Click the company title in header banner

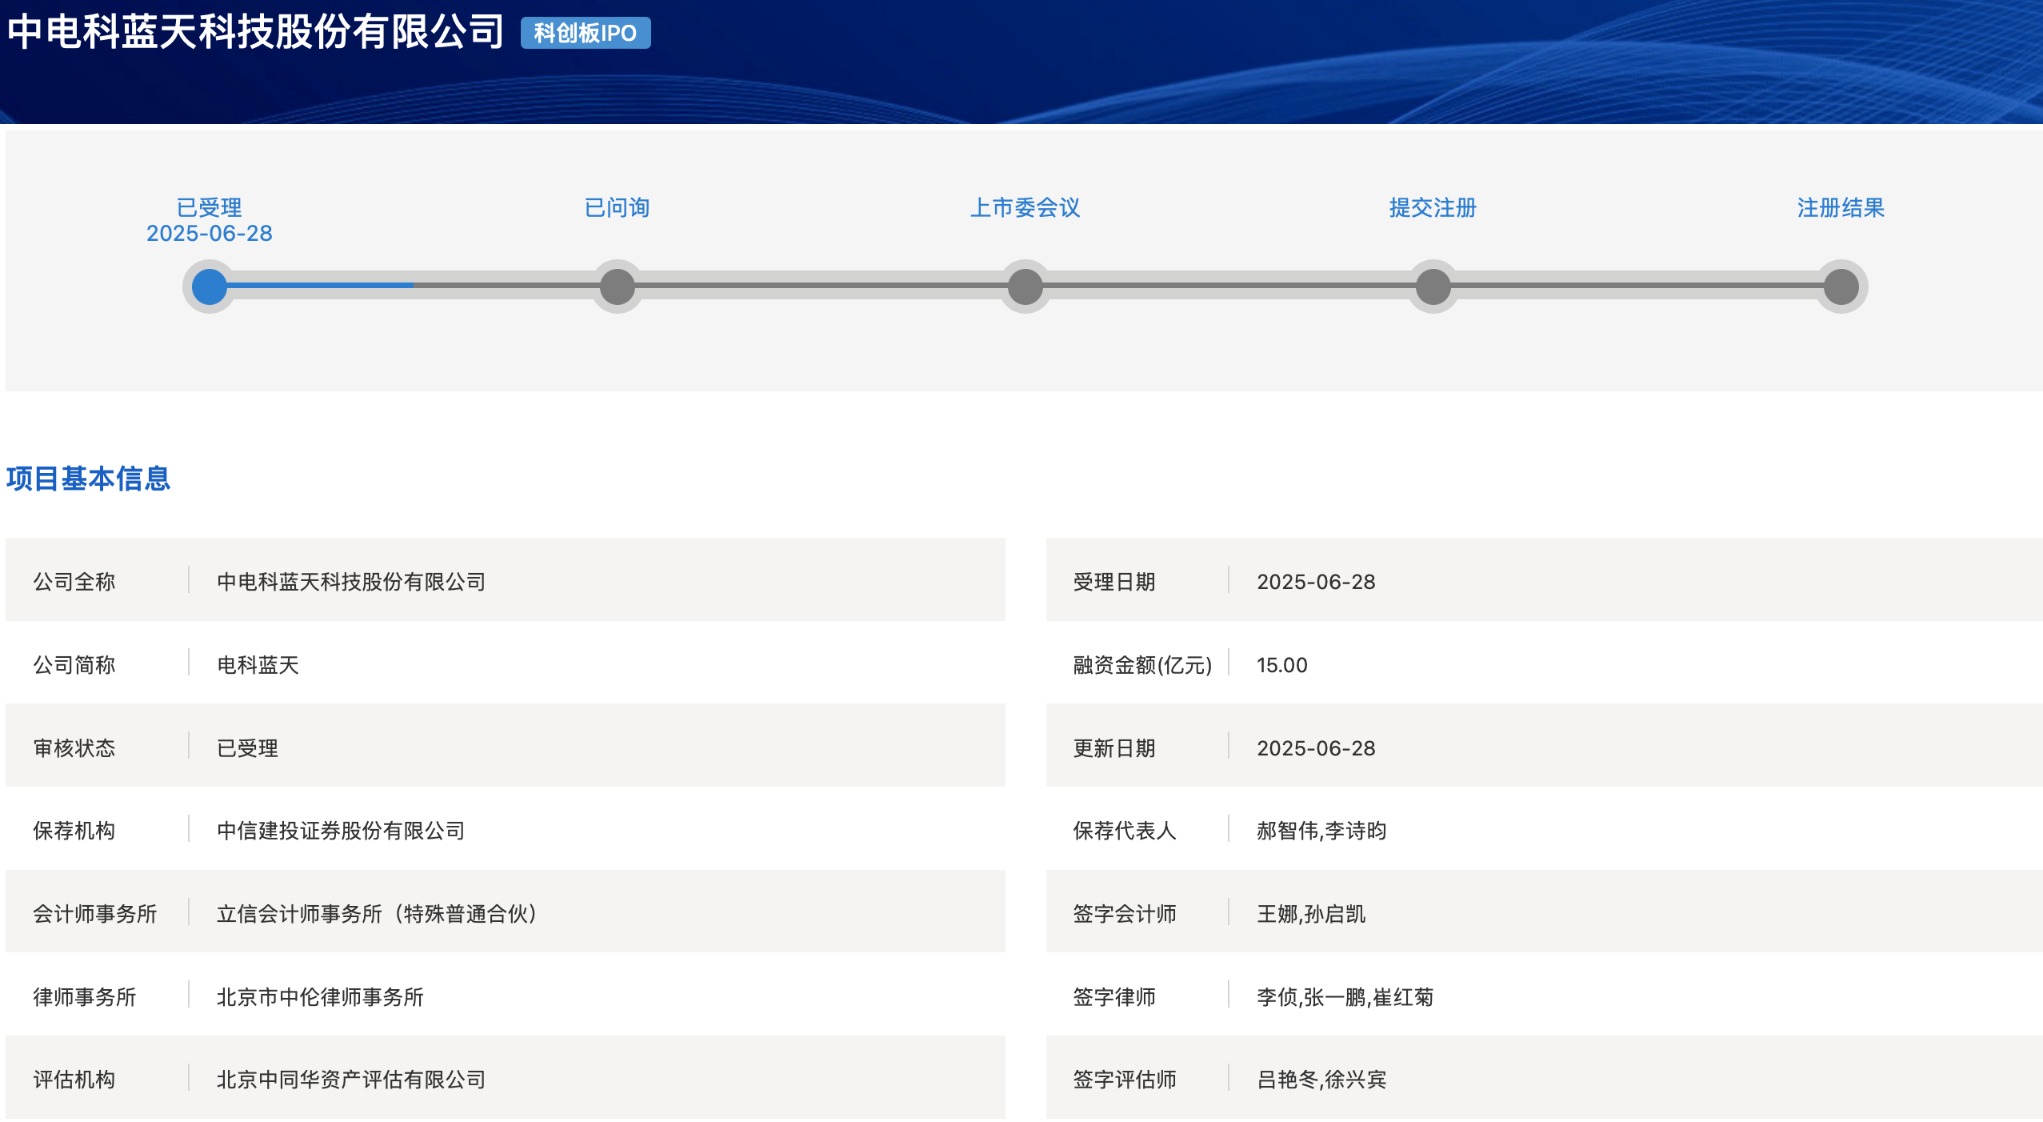(x=256, y=32)
